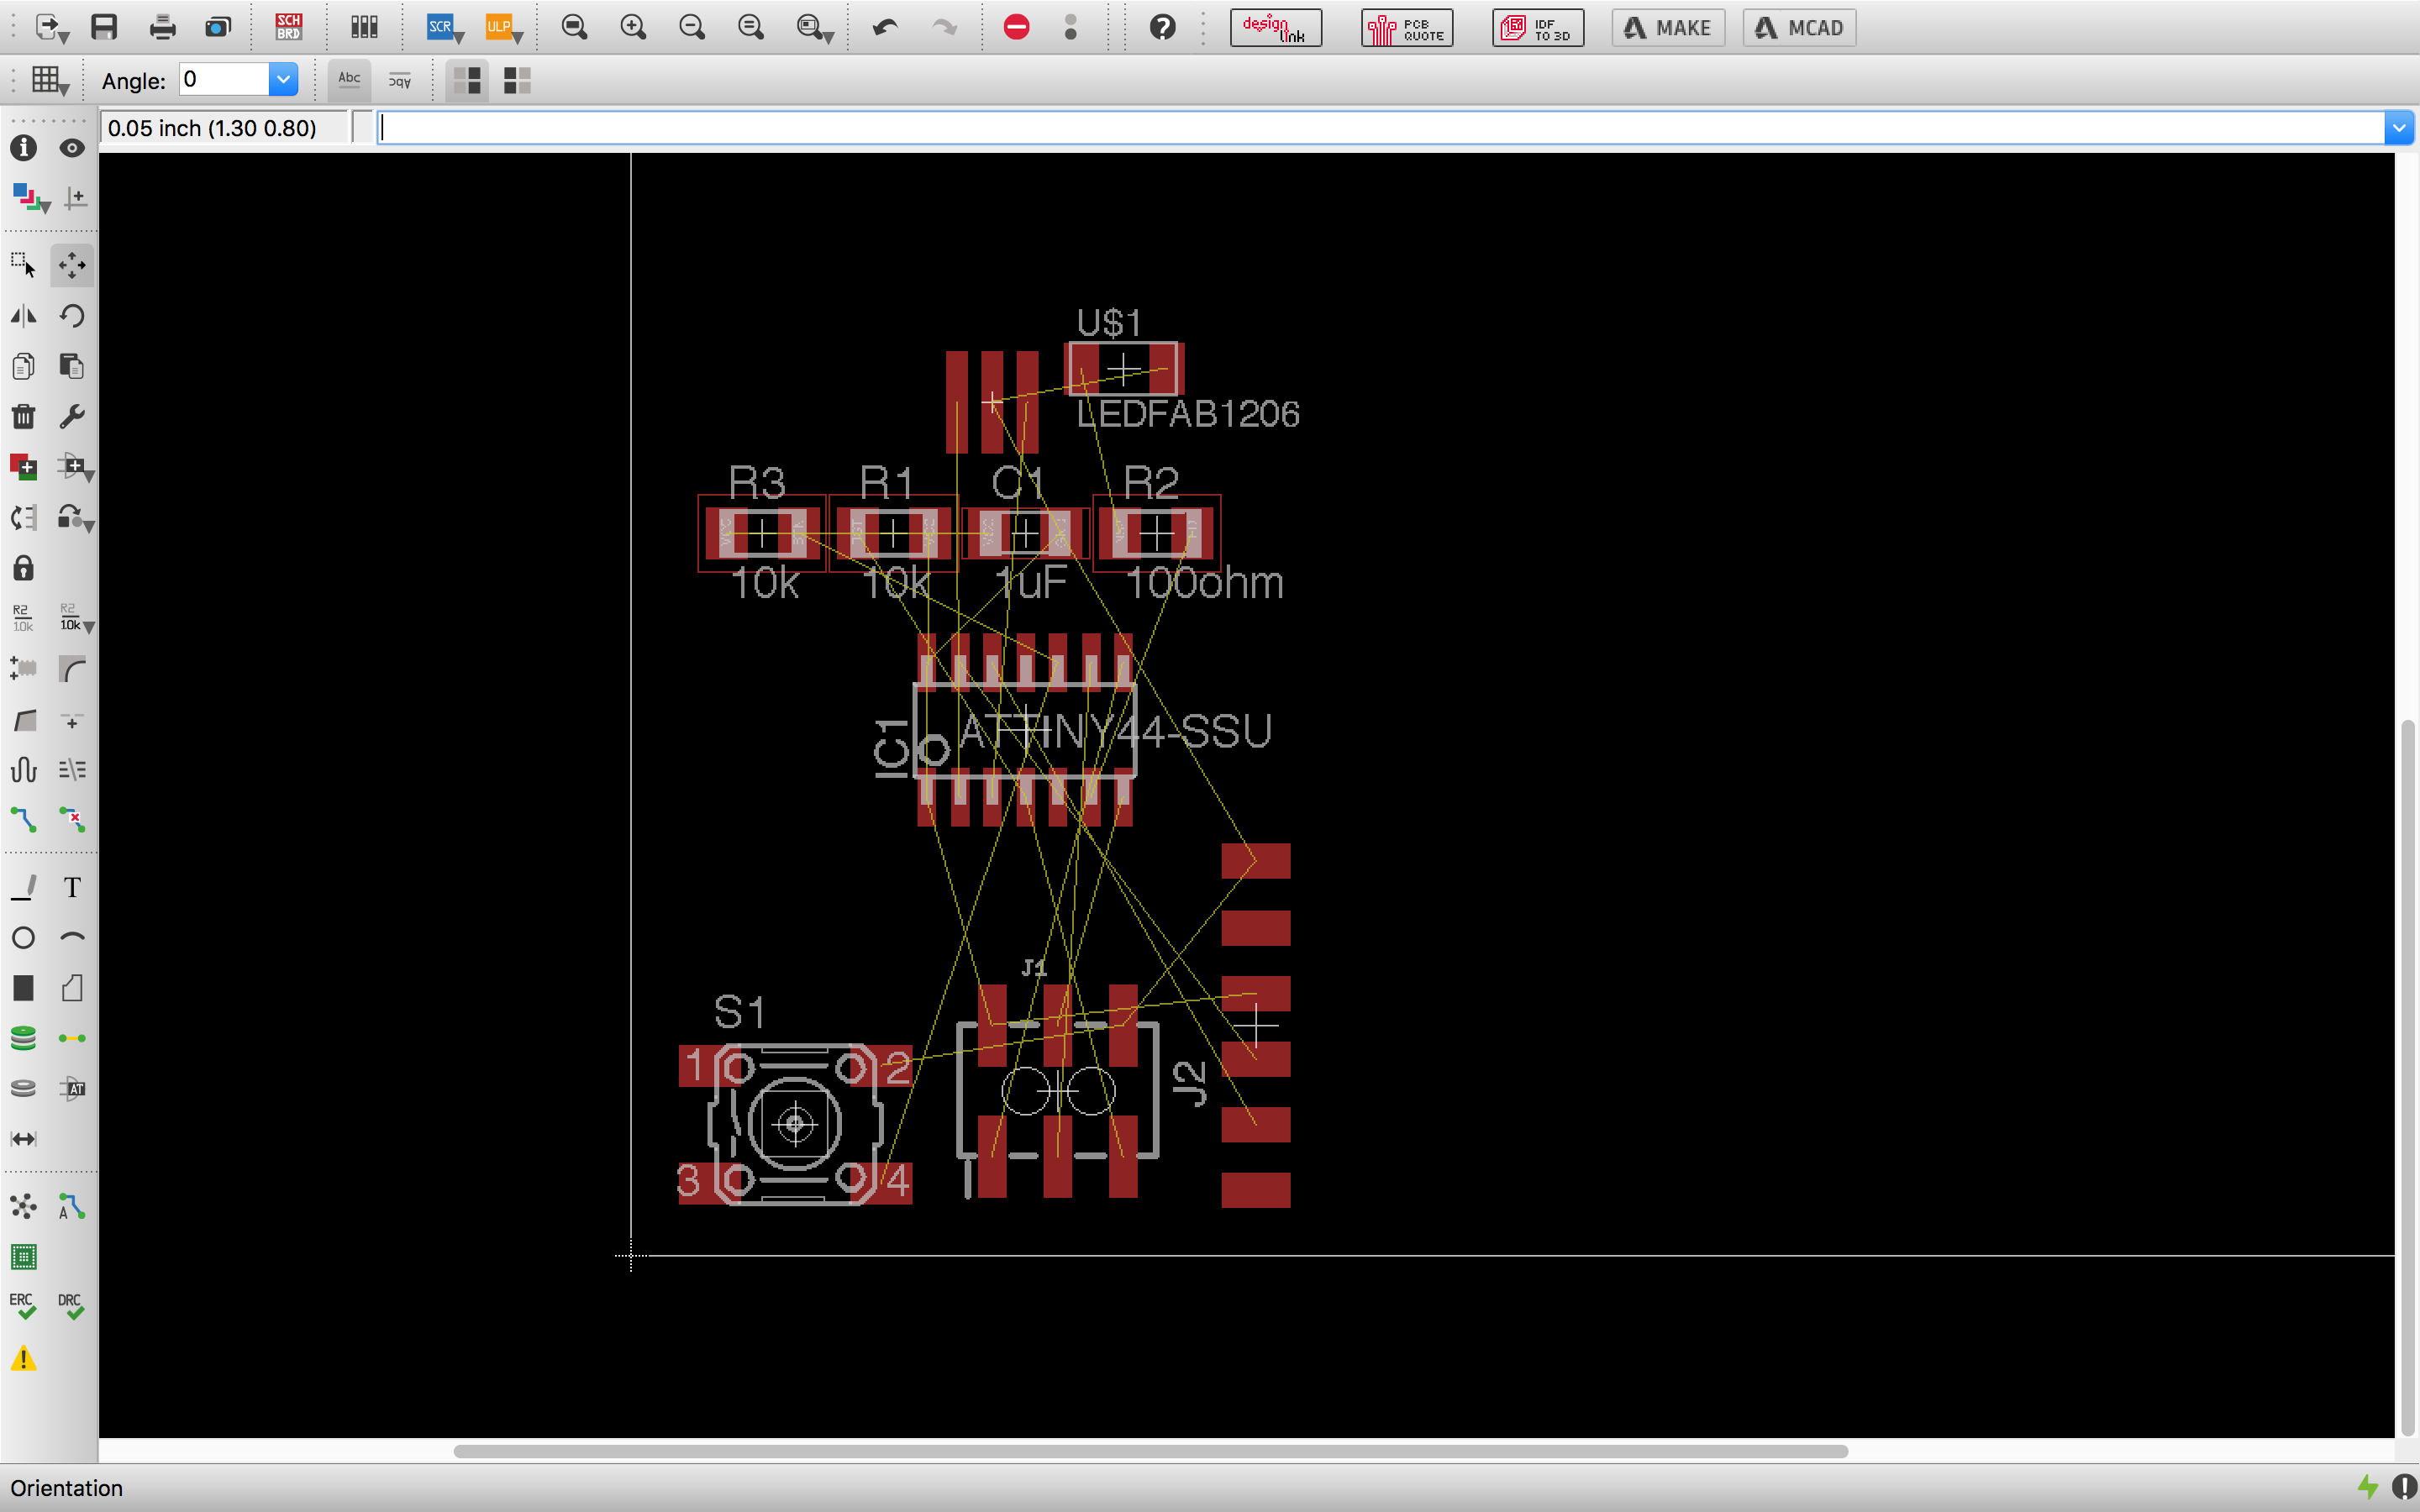Select the Delete trash tool

pos(23,417)
